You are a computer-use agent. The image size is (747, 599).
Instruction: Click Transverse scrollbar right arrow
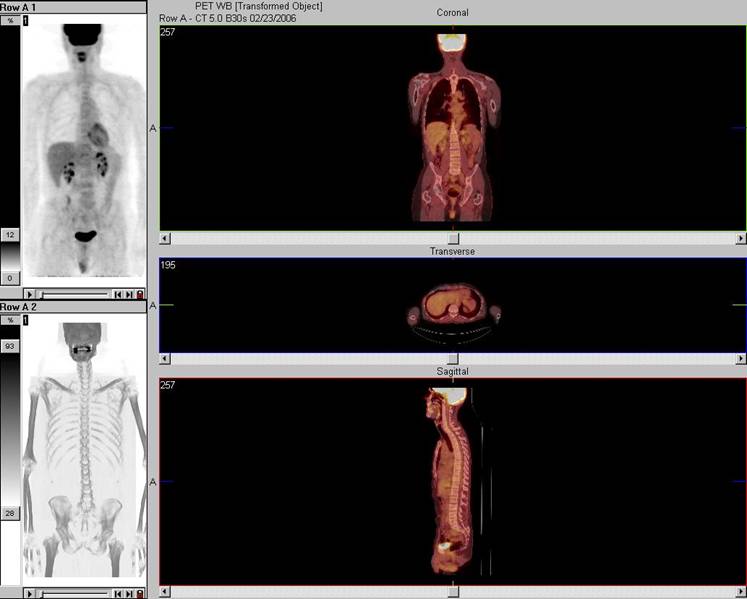click(741, 358)
